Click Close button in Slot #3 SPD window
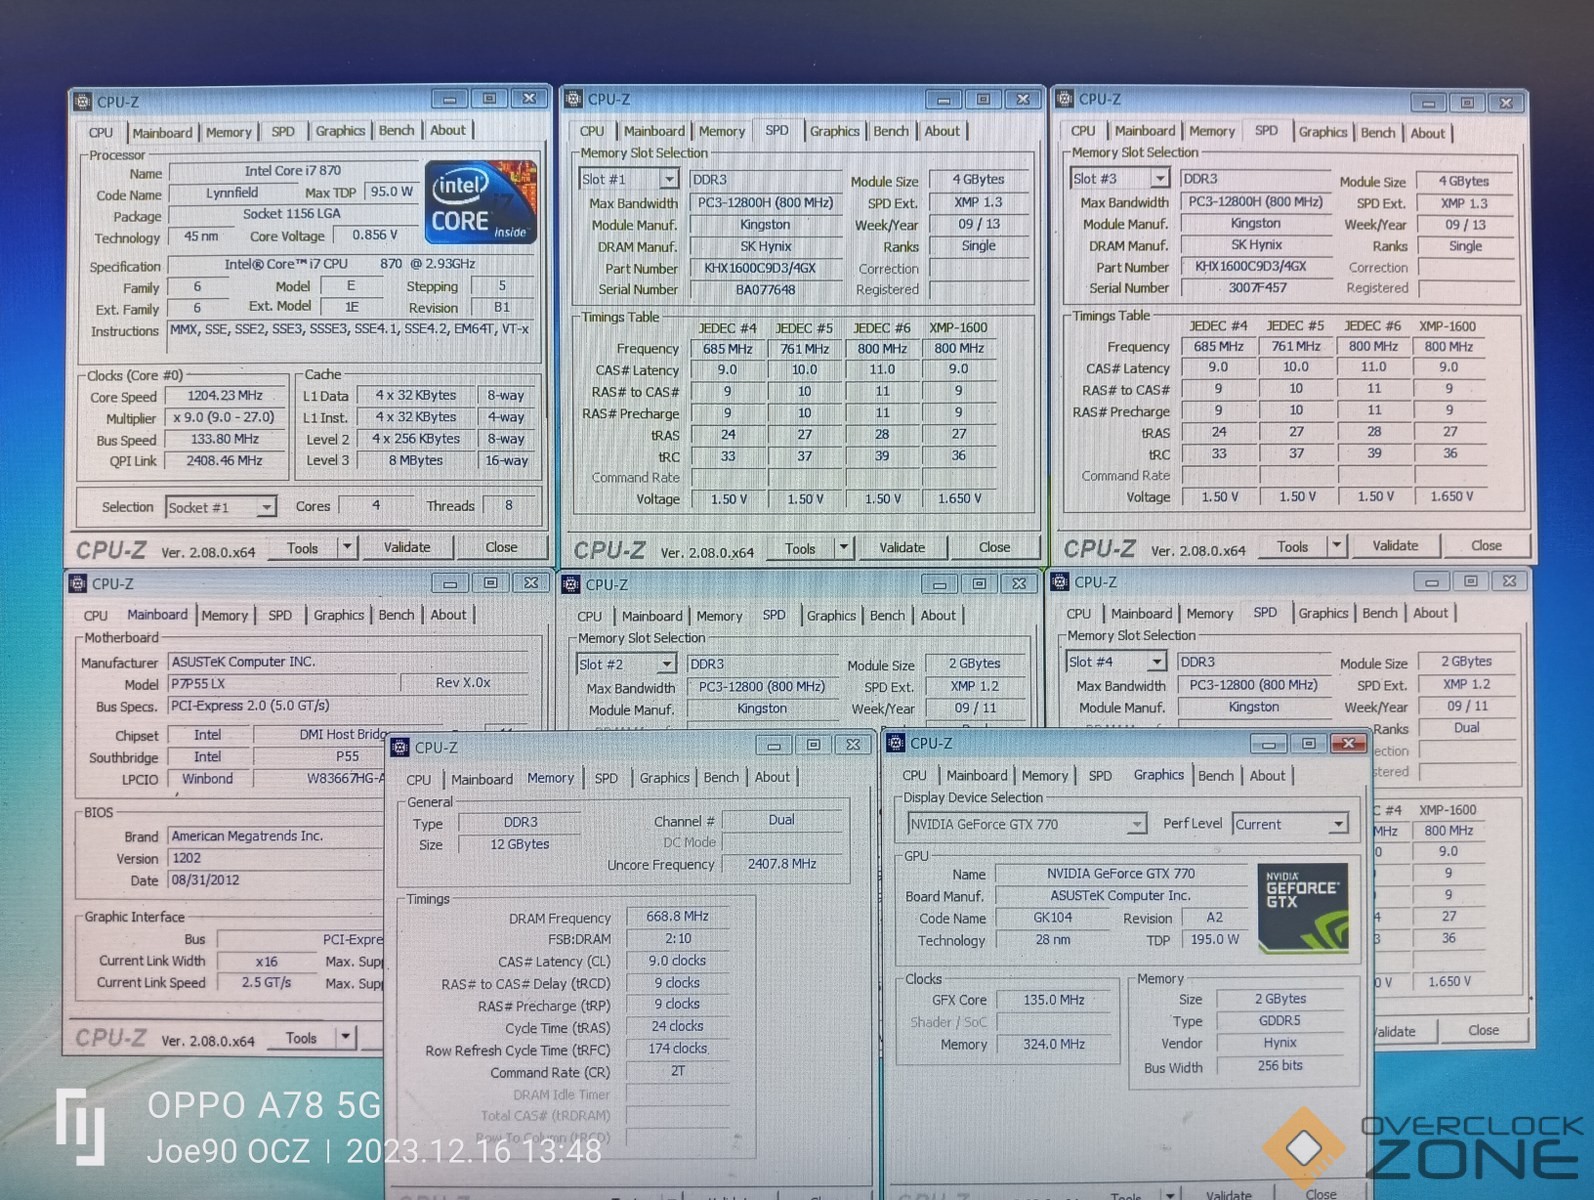1594x1200 pixels. point(1486,545)
